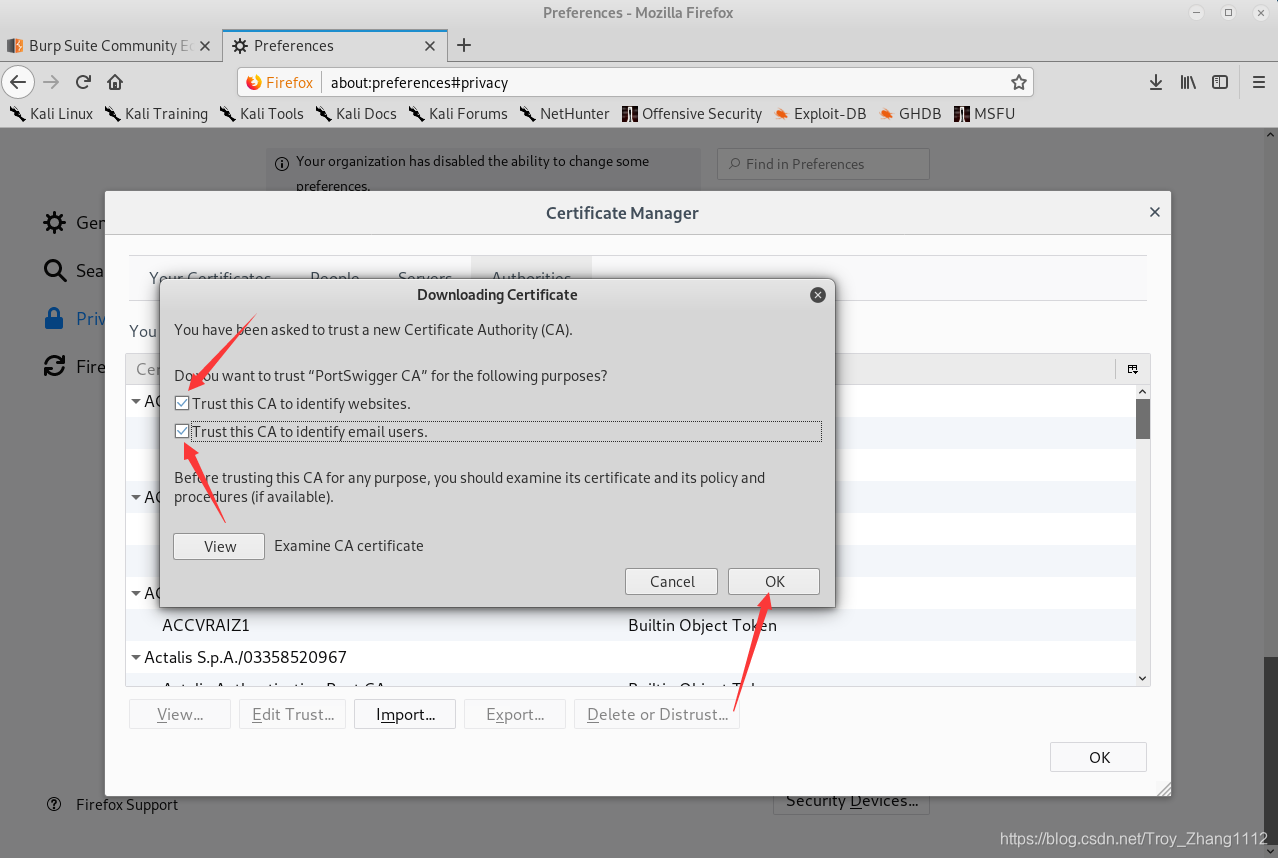The image size is (1278, 858).
Task: Open the Exploit-DB bookmark
Action: tap(819, 114)
